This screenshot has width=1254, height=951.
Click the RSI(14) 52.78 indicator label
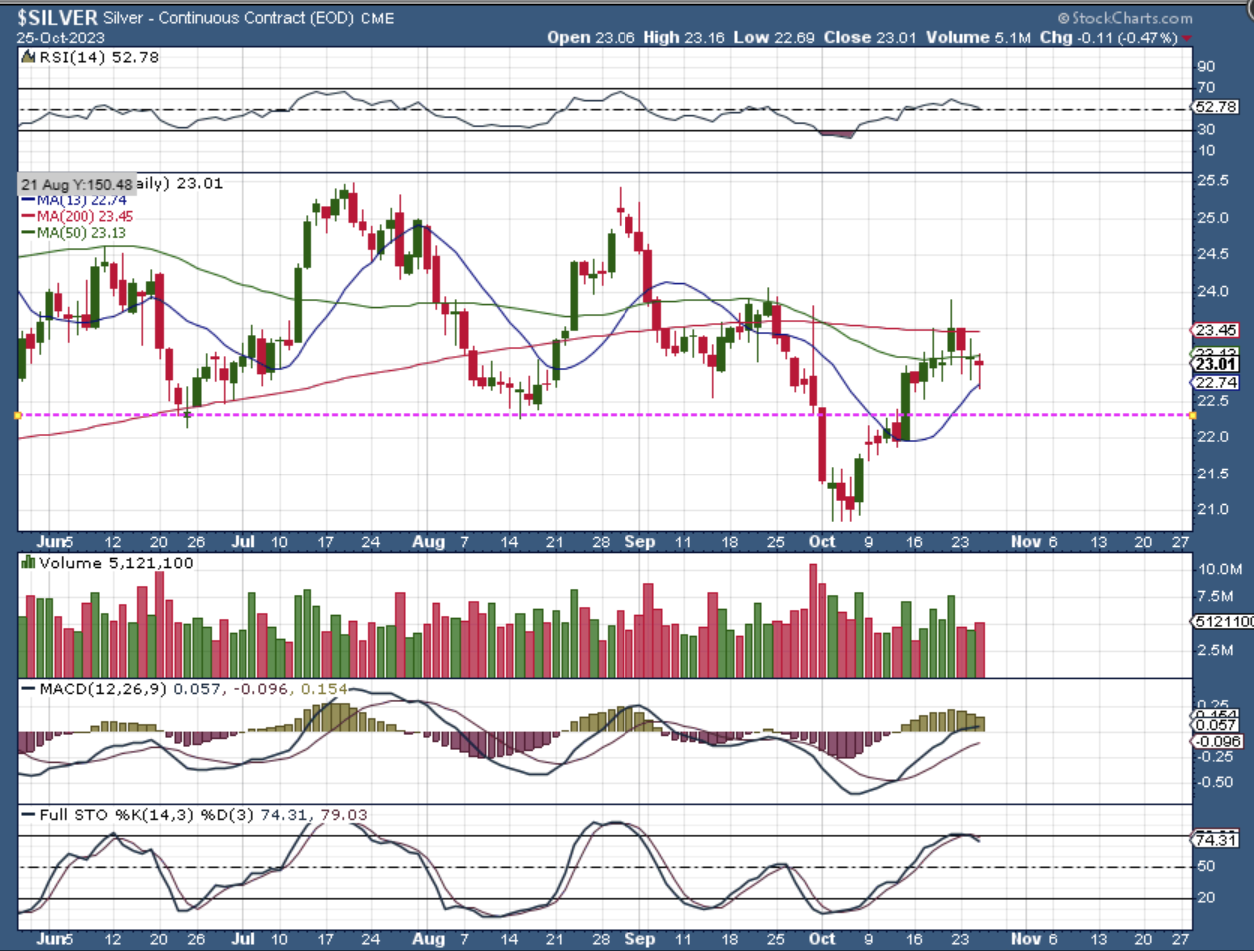tap(97, 57)
